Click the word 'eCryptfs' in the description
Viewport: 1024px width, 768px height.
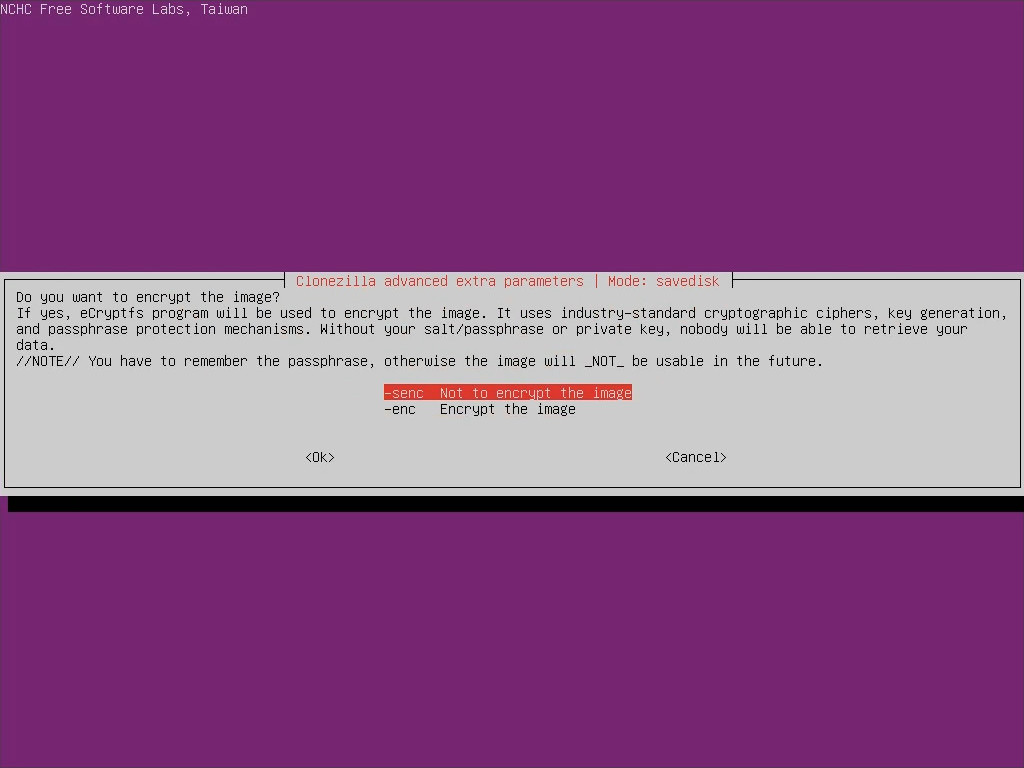(x=112, y=313)
